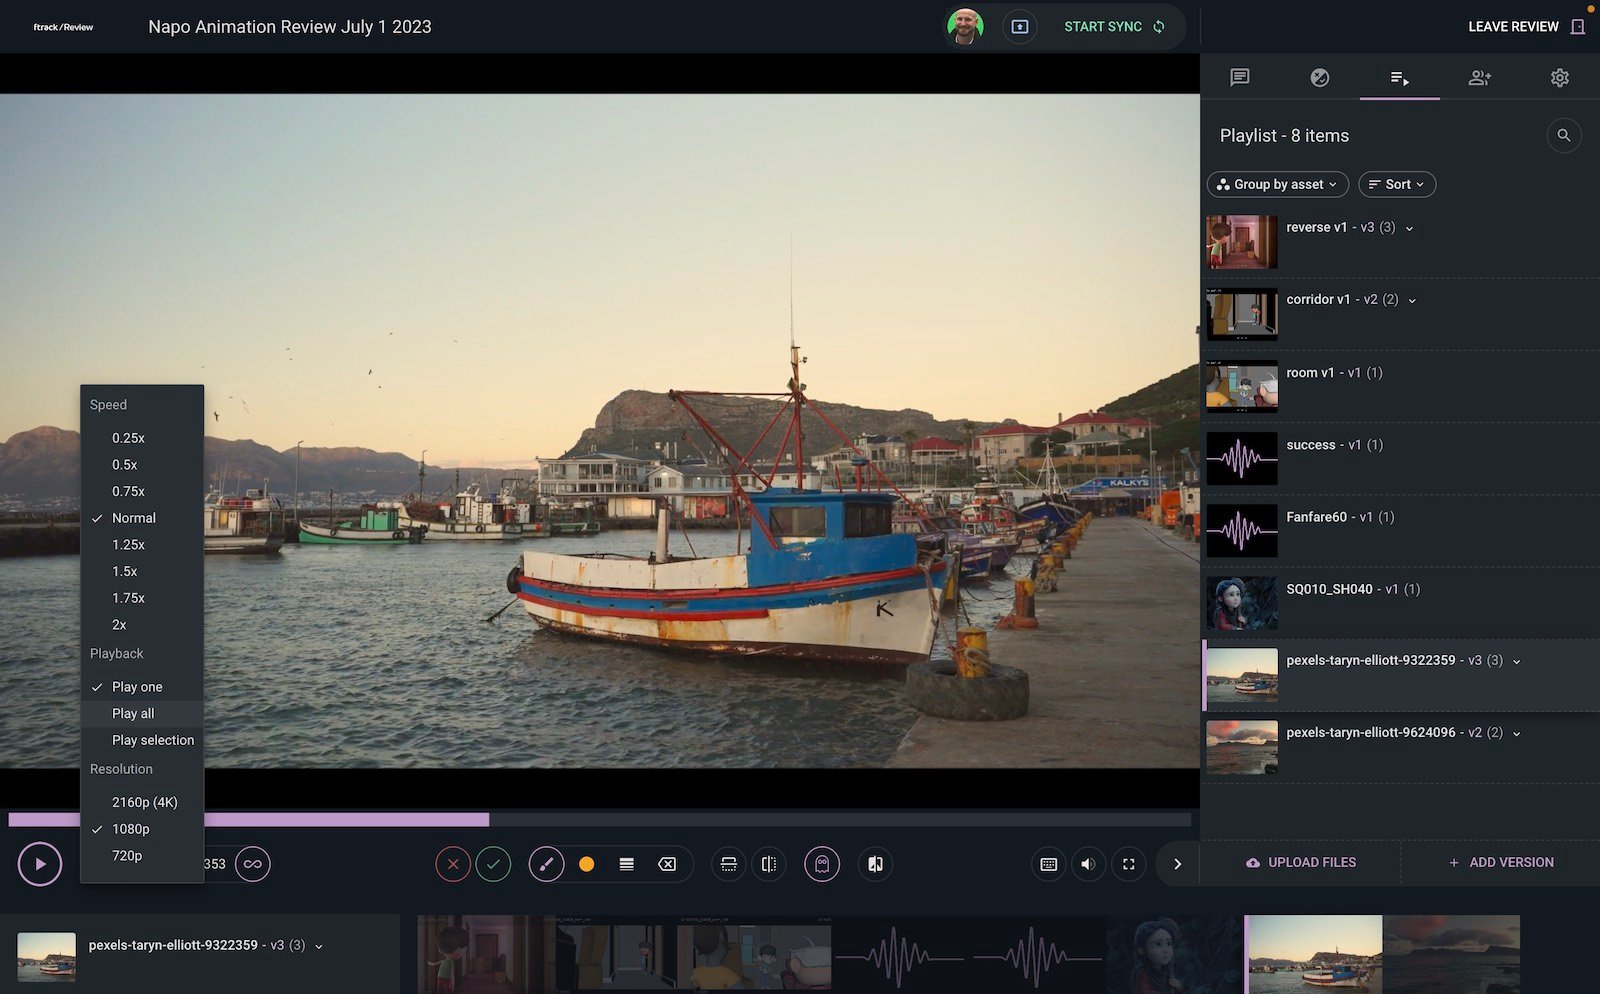Mute audio with the speaker button
The height and width of the screenshot is (994, 1600).
tap(1088, 864)
